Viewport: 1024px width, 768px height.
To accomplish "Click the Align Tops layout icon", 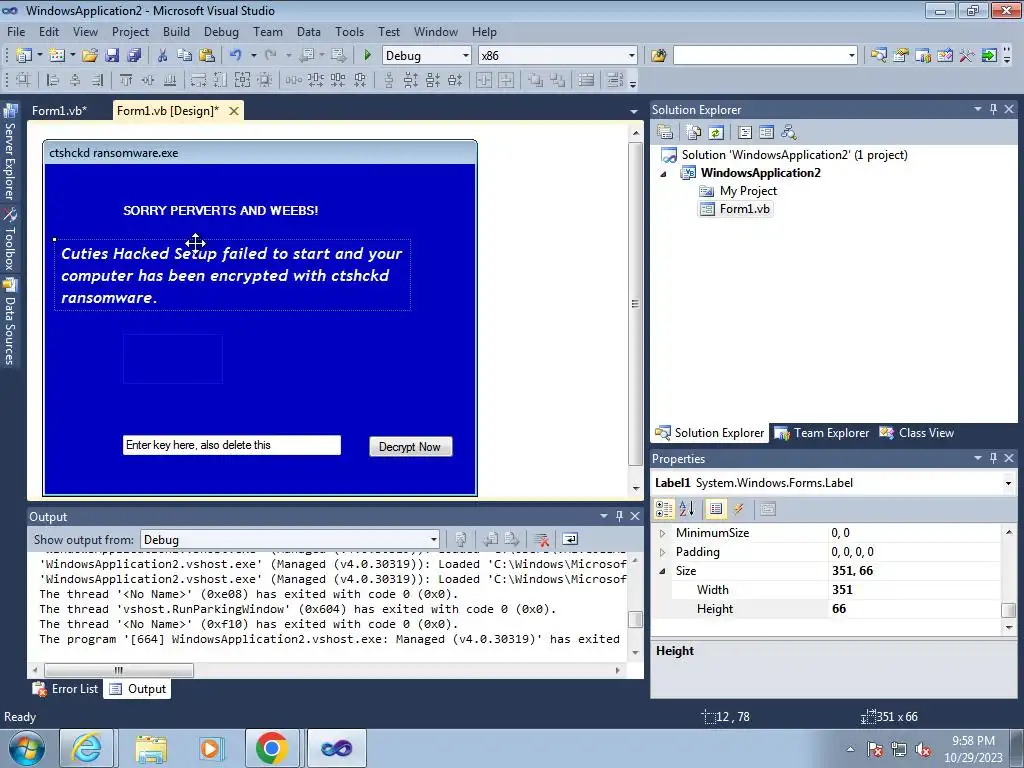I will pos(126,80).
